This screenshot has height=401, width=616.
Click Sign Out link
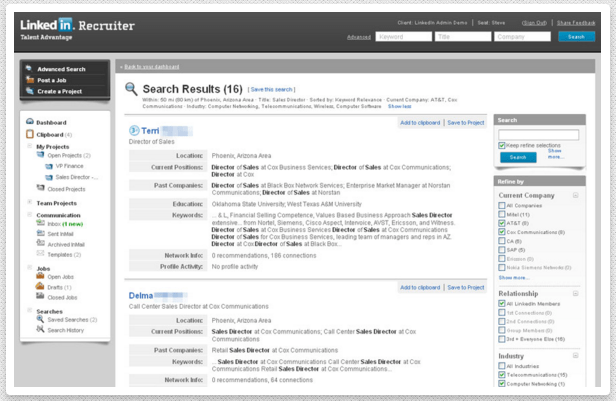[534, 23]
